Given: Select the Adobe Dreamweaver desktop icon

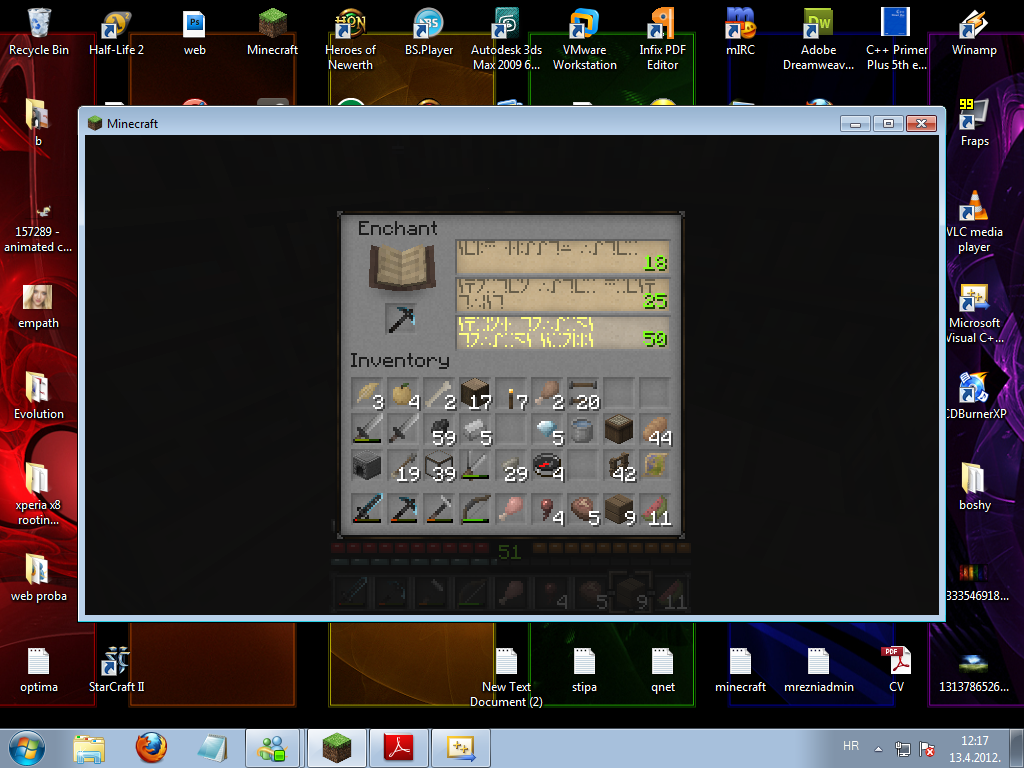Looking at the screenshot, I should pyautogui.click(x=818, y=39).
